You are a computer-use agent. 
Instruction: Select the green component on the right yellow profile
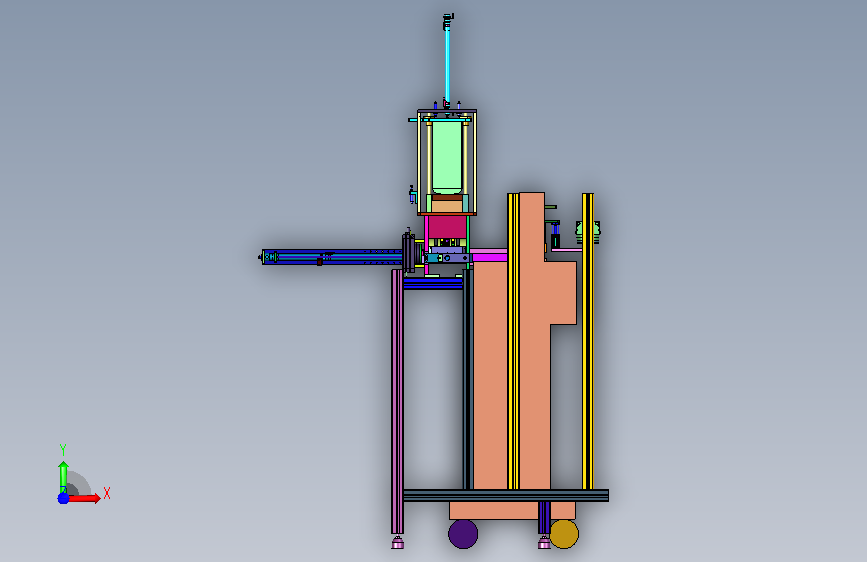pos(588,232)
